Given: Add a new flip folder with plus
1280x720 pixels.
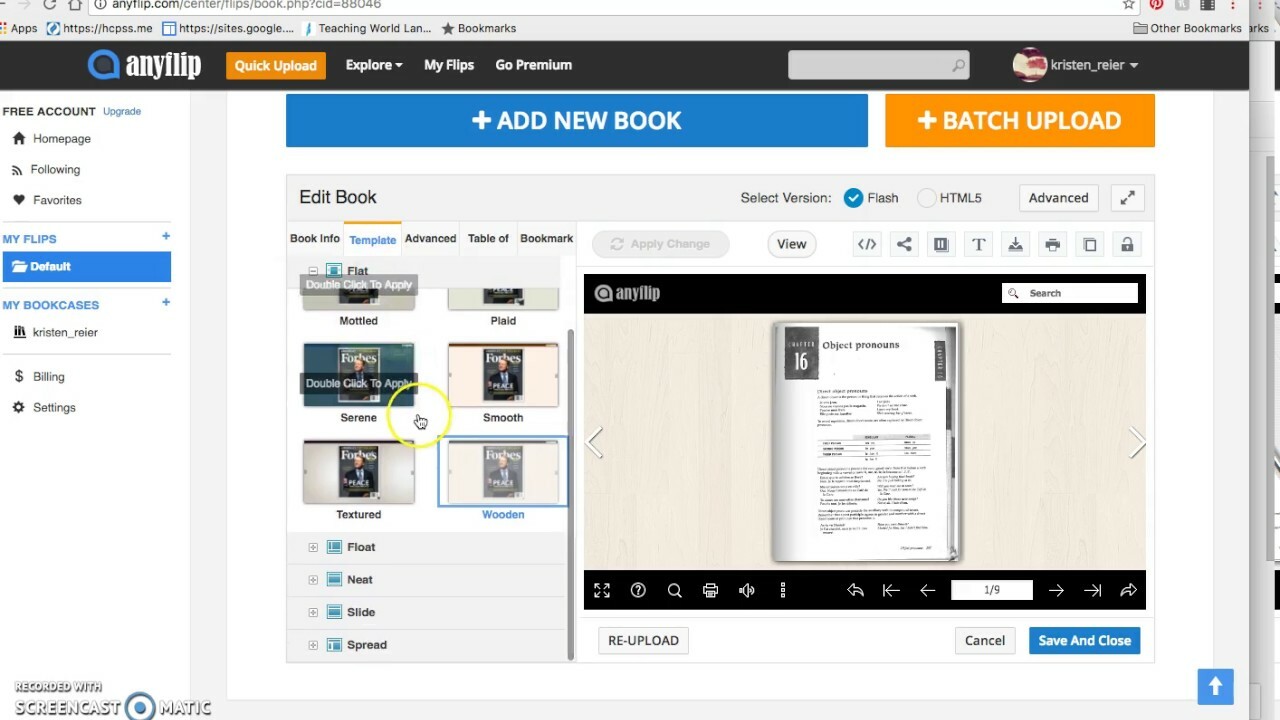Looking at the screenshot, I should [x=166, y=237].
